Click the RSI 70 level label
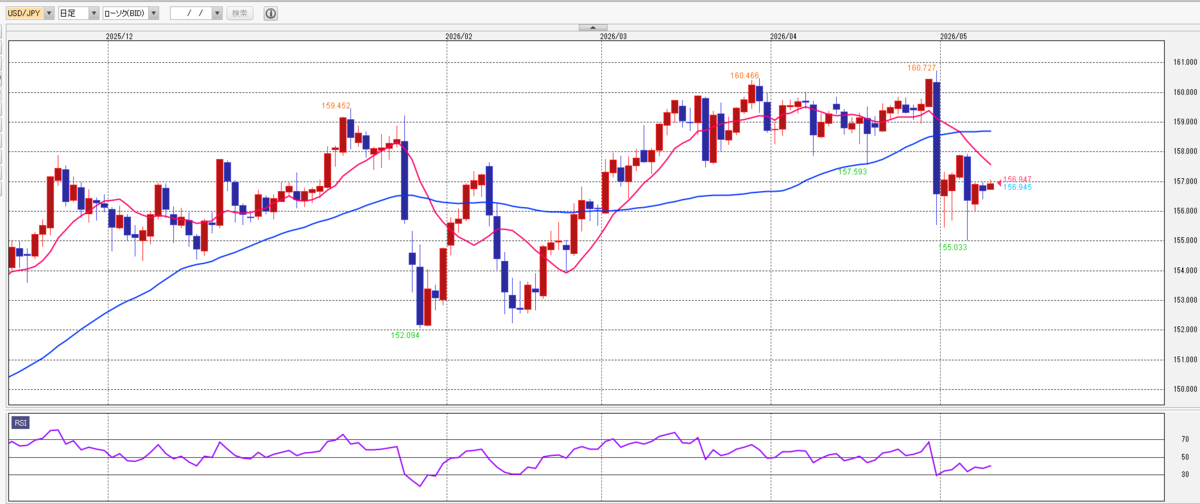1200x504 pixels. pos(1184,439)
